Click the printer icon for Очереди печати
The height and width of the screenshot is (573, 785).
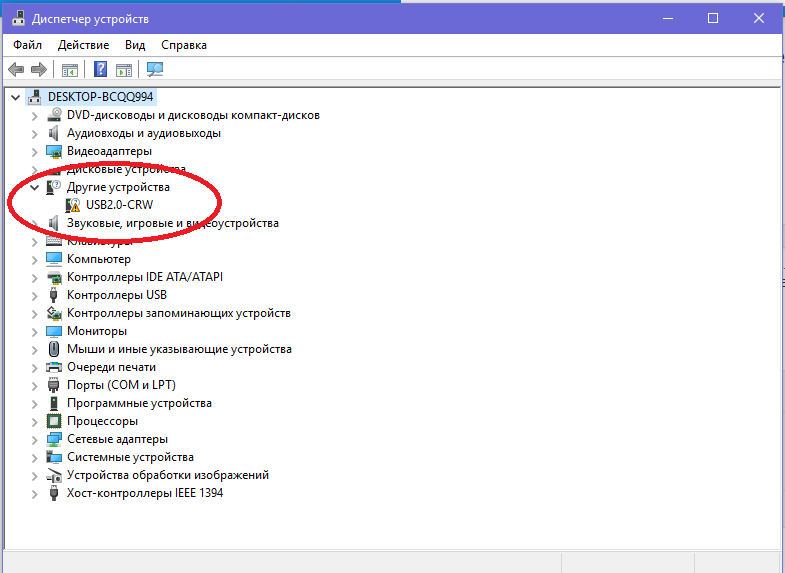pyautogui.click(x=54, y=367)
